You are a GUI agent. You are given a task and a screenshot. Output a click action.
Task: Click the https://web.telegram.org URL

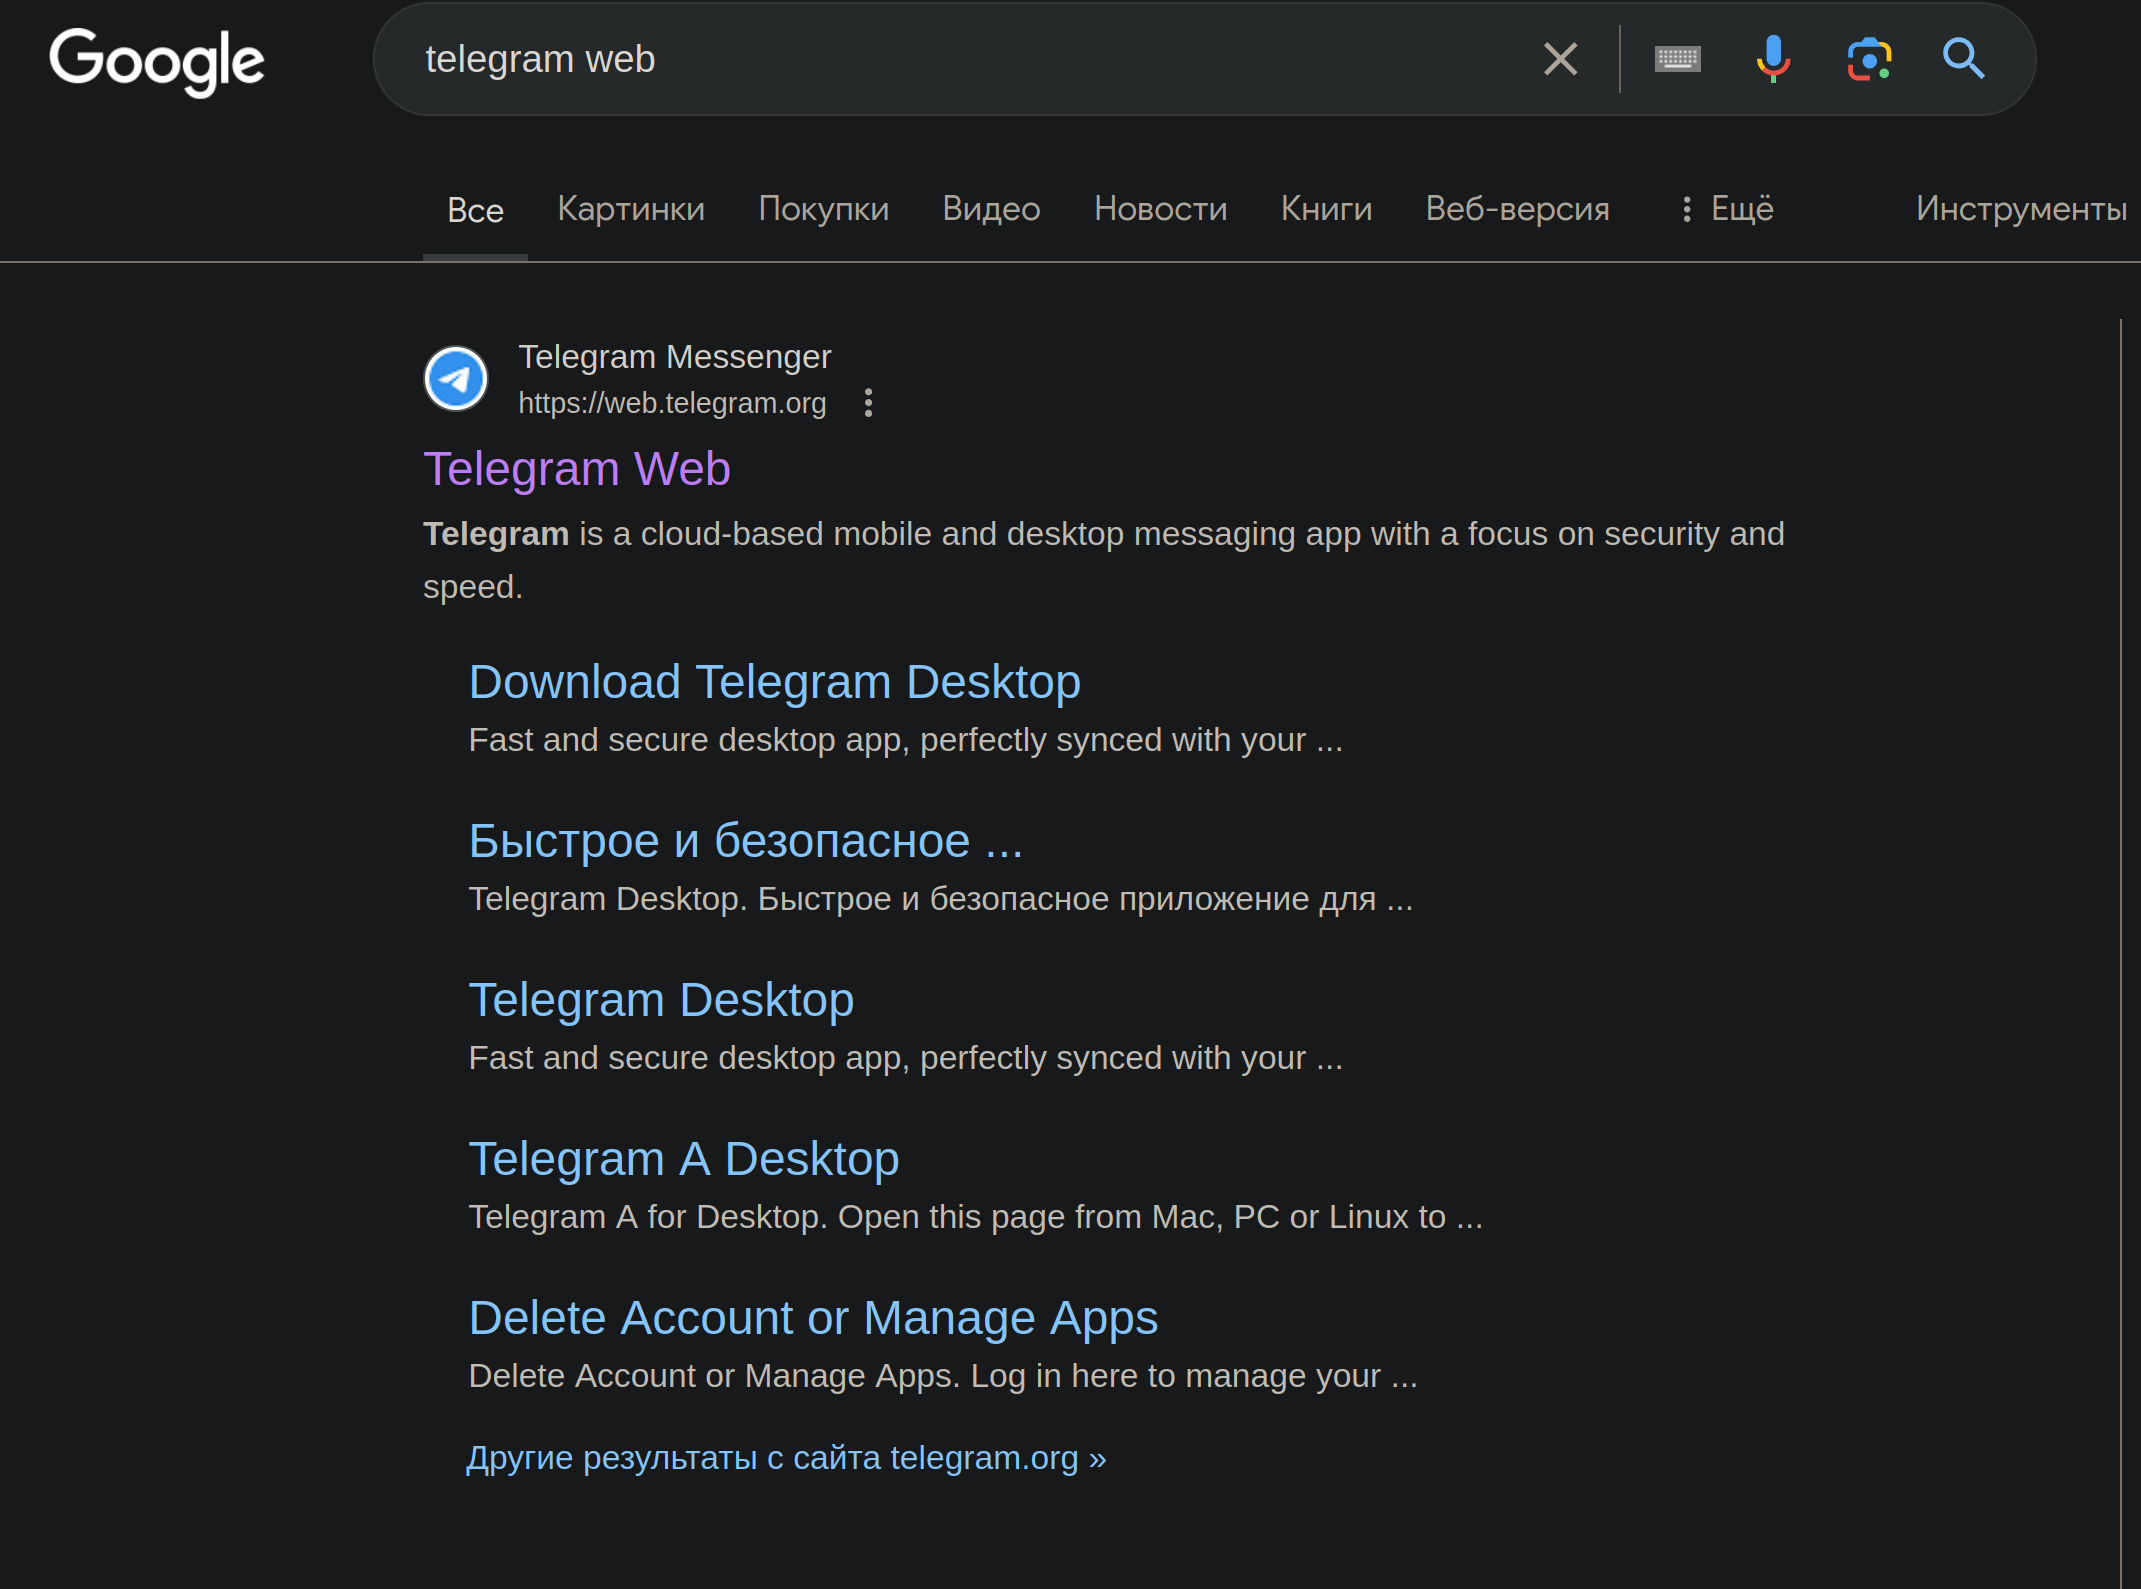point(672,403)
